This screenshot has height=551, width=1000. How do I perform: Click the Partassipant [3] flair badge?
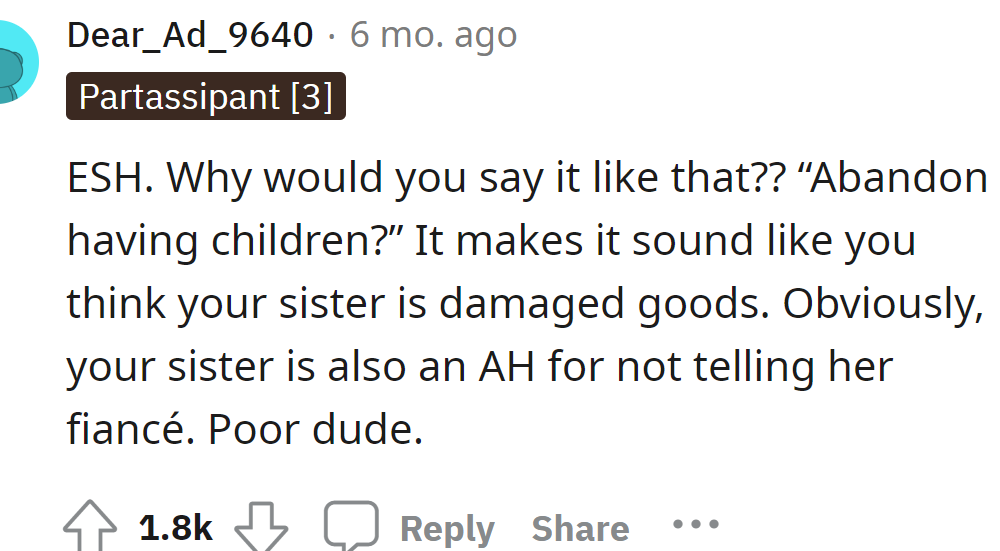[206, 96]
